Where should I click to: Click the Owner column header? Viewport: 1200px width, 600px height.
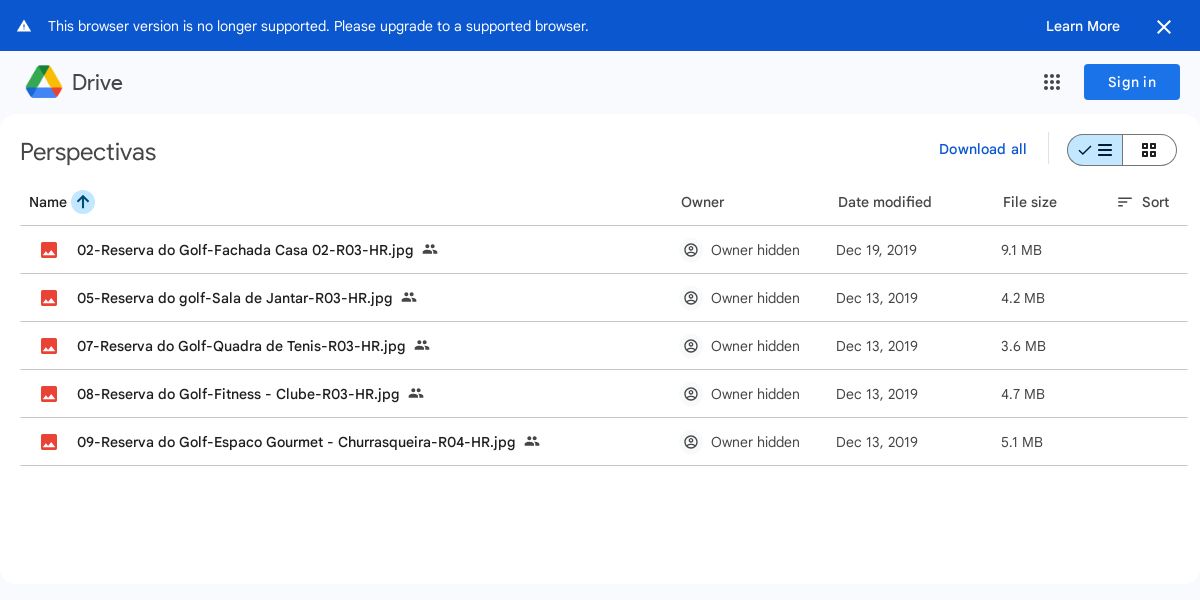(x=702, y=202)
